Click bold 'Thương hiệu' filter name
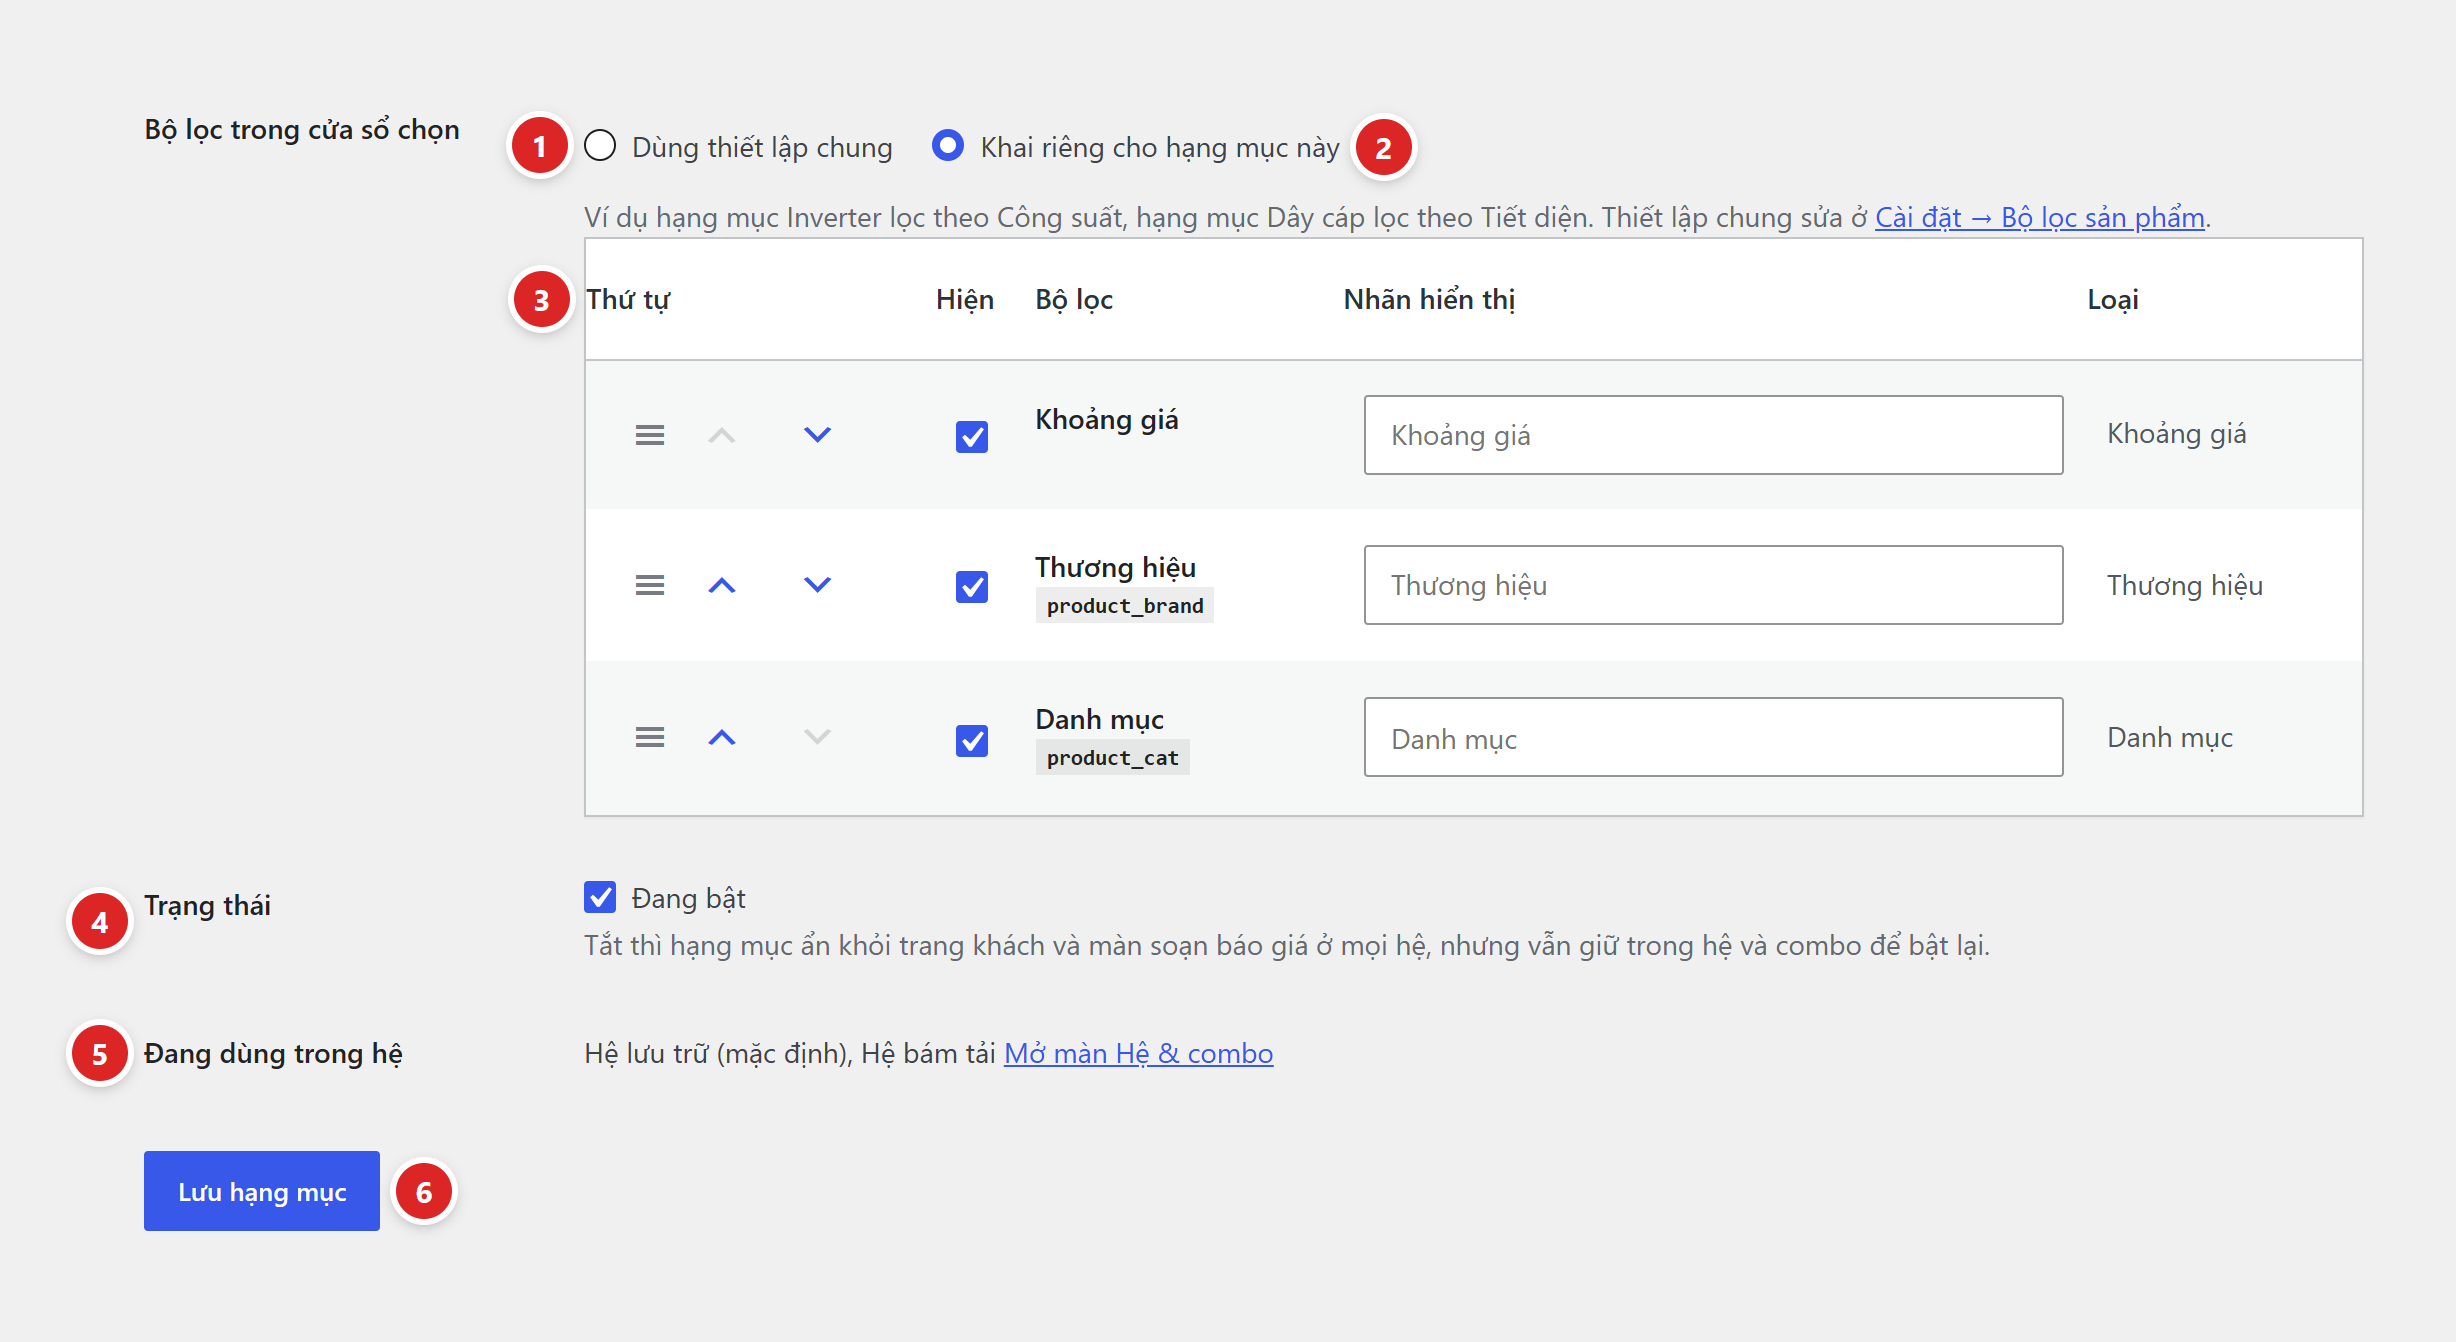Image resolution: width=2456 pixels, height=1342 pixels. [1116, 567]
